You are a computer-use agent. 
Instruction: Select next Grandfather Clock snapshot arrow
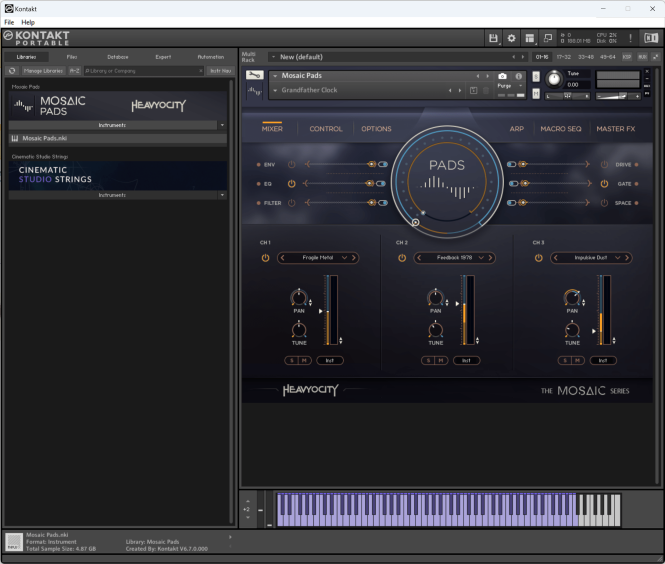460,90
